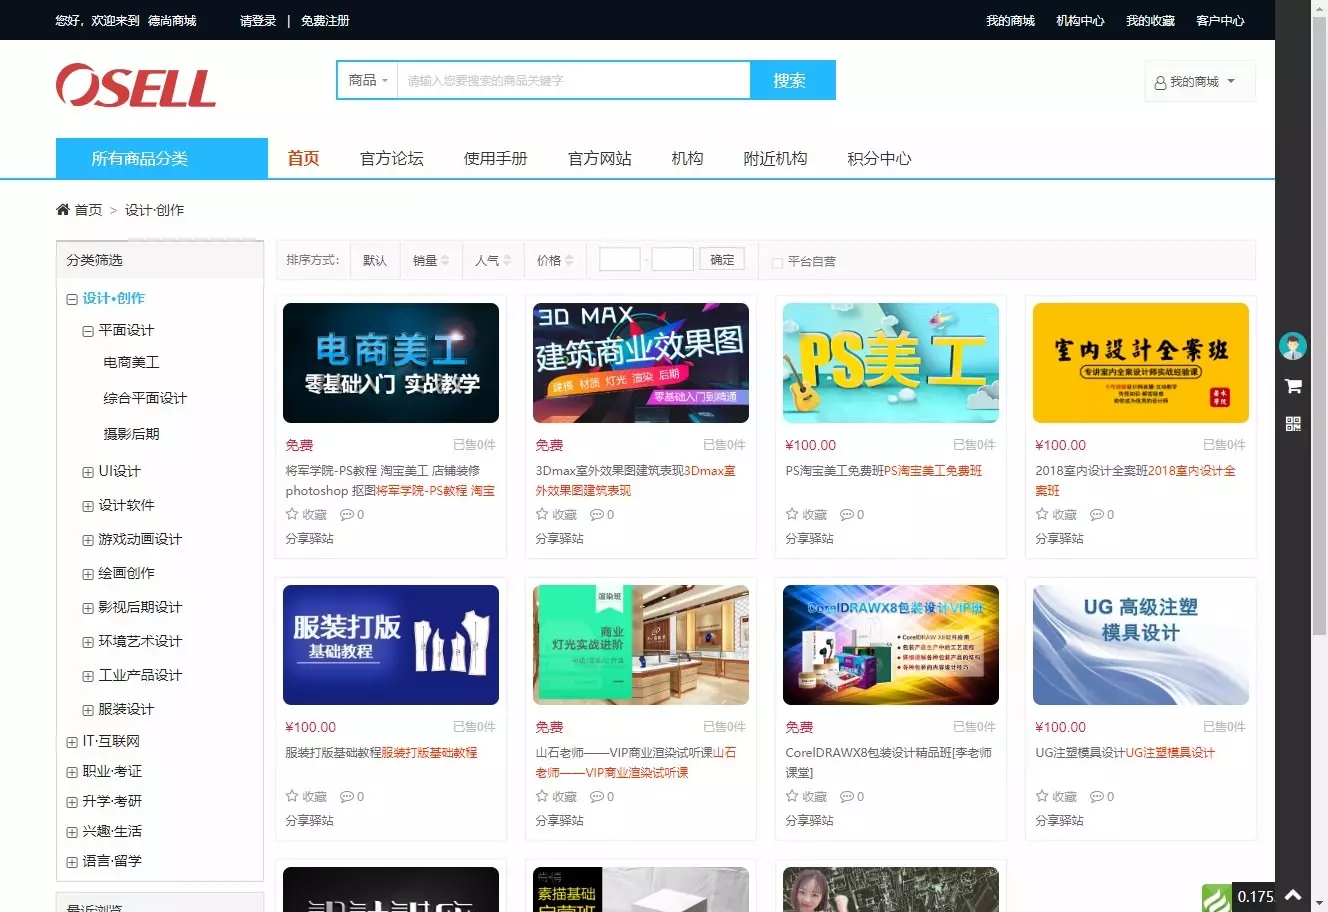The height and width of the screenshot is (912, 1328).
Task: Click the product keyword search field
Action: tap(574, 80)
